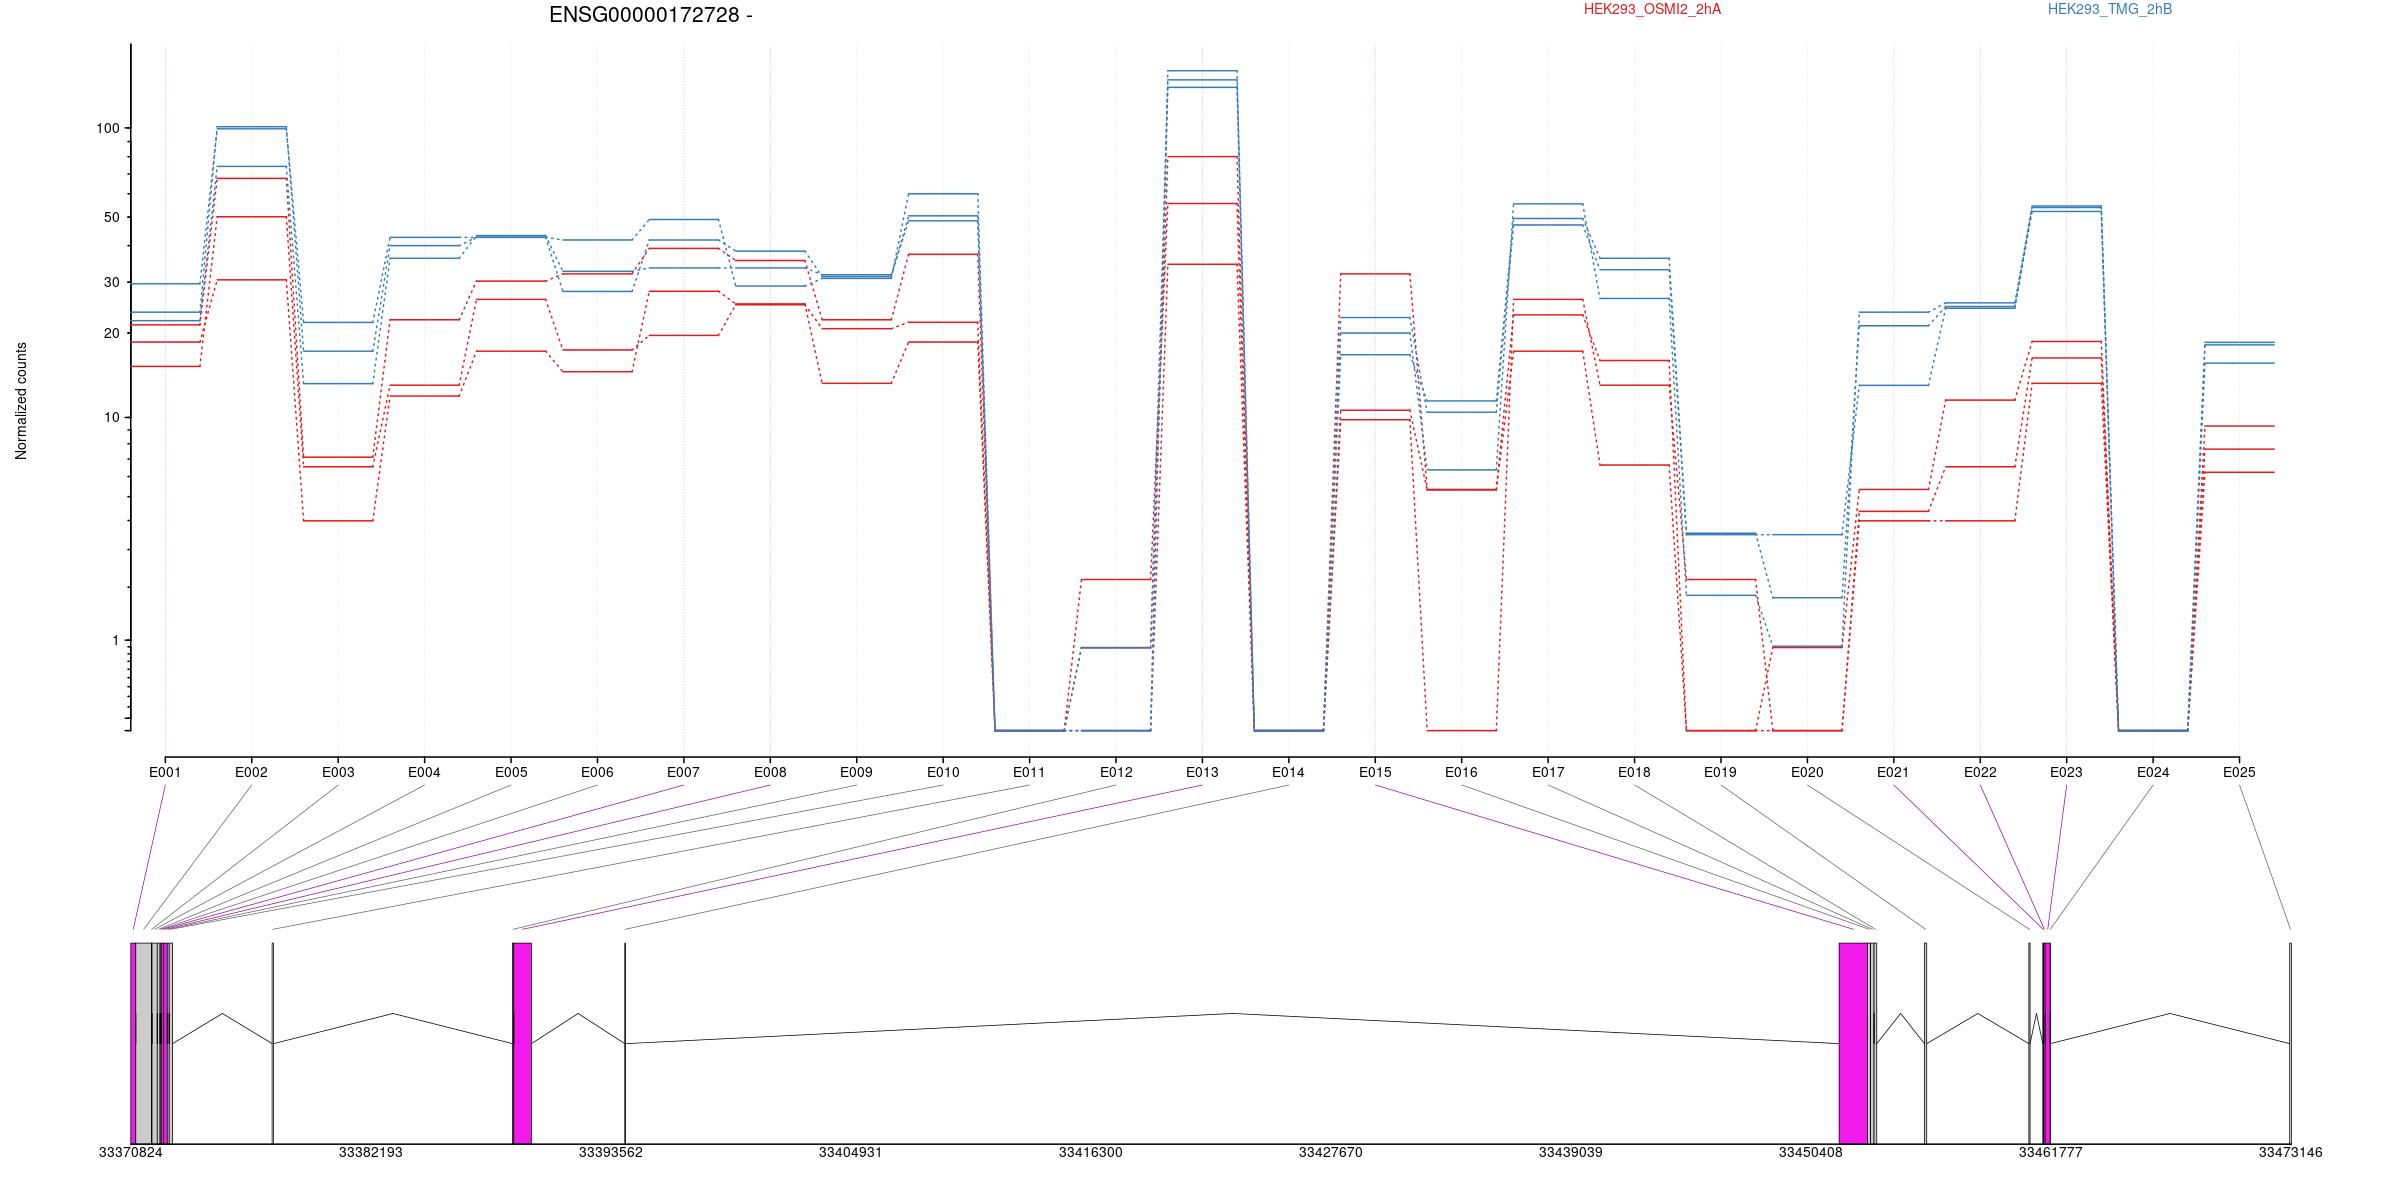2400x1200 pixels.
Task: Click the y-axis tick value 50
Action: (x=112, y=217)
